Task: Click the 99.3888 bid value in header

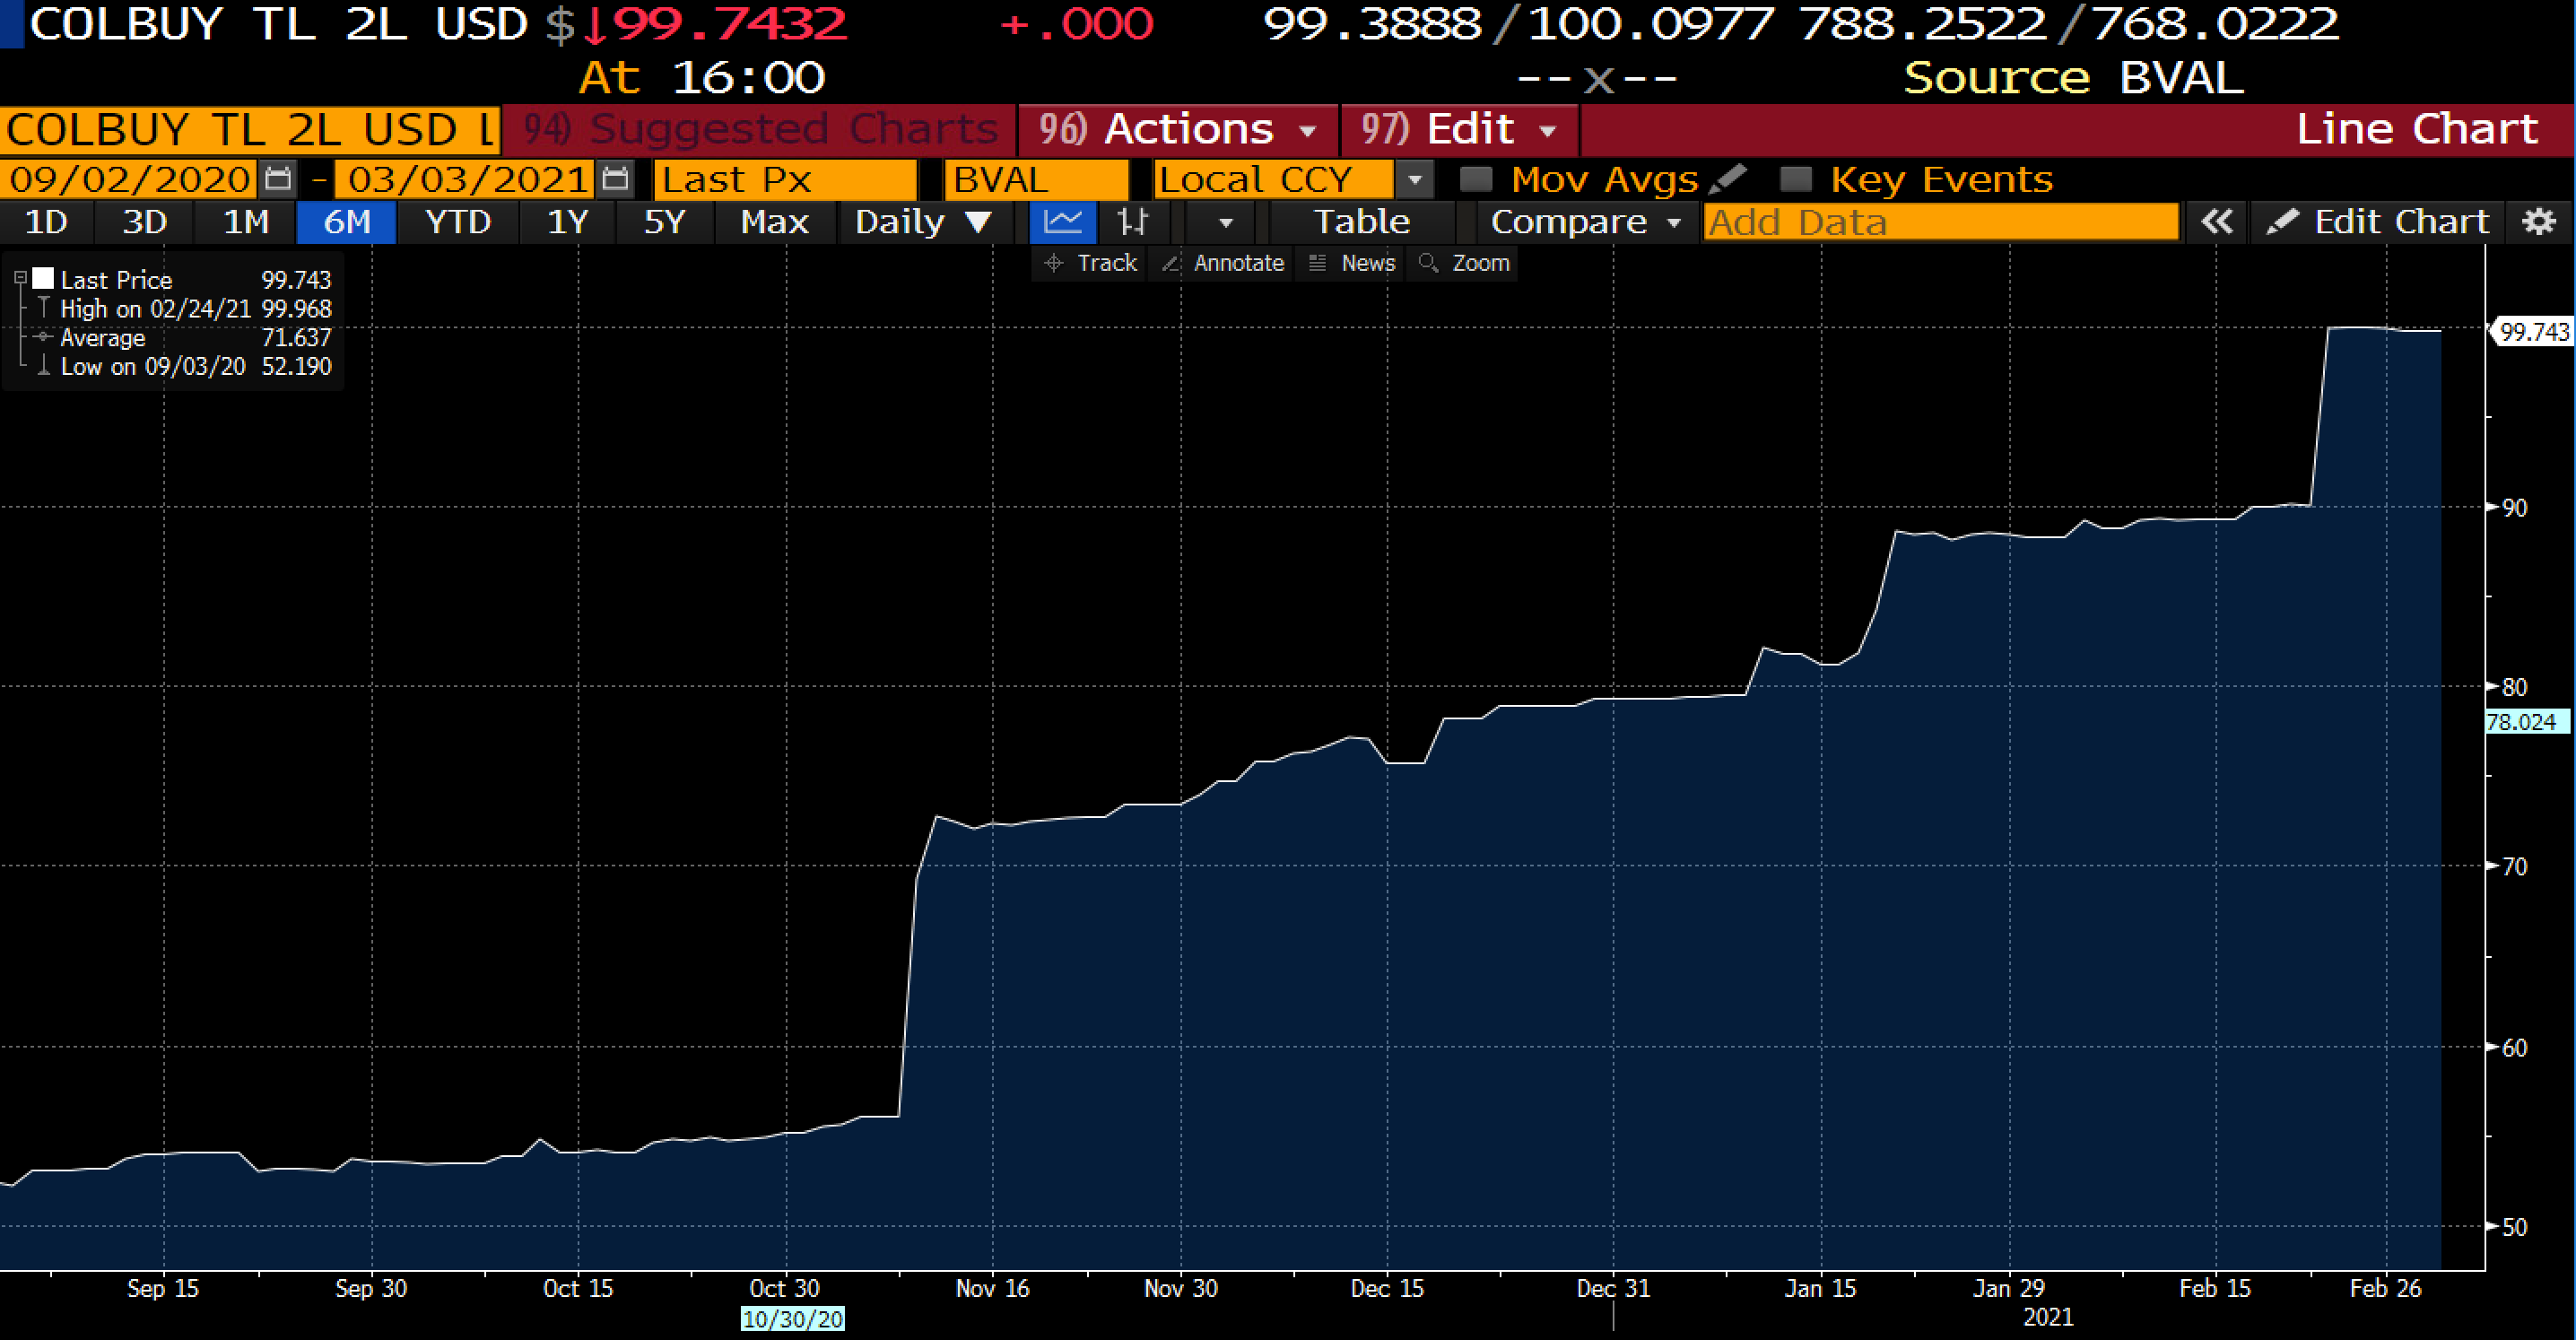Action: tap(1373, 24)
